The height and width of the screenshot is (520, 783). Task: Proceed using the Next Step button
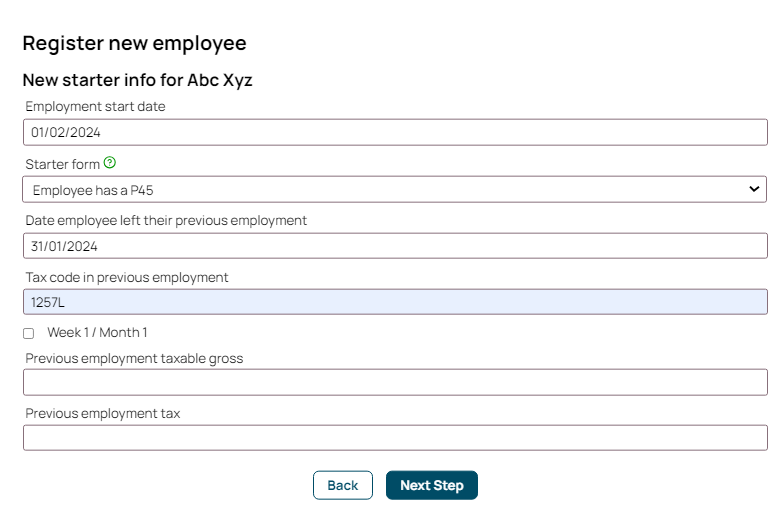[x=432, y=486]
